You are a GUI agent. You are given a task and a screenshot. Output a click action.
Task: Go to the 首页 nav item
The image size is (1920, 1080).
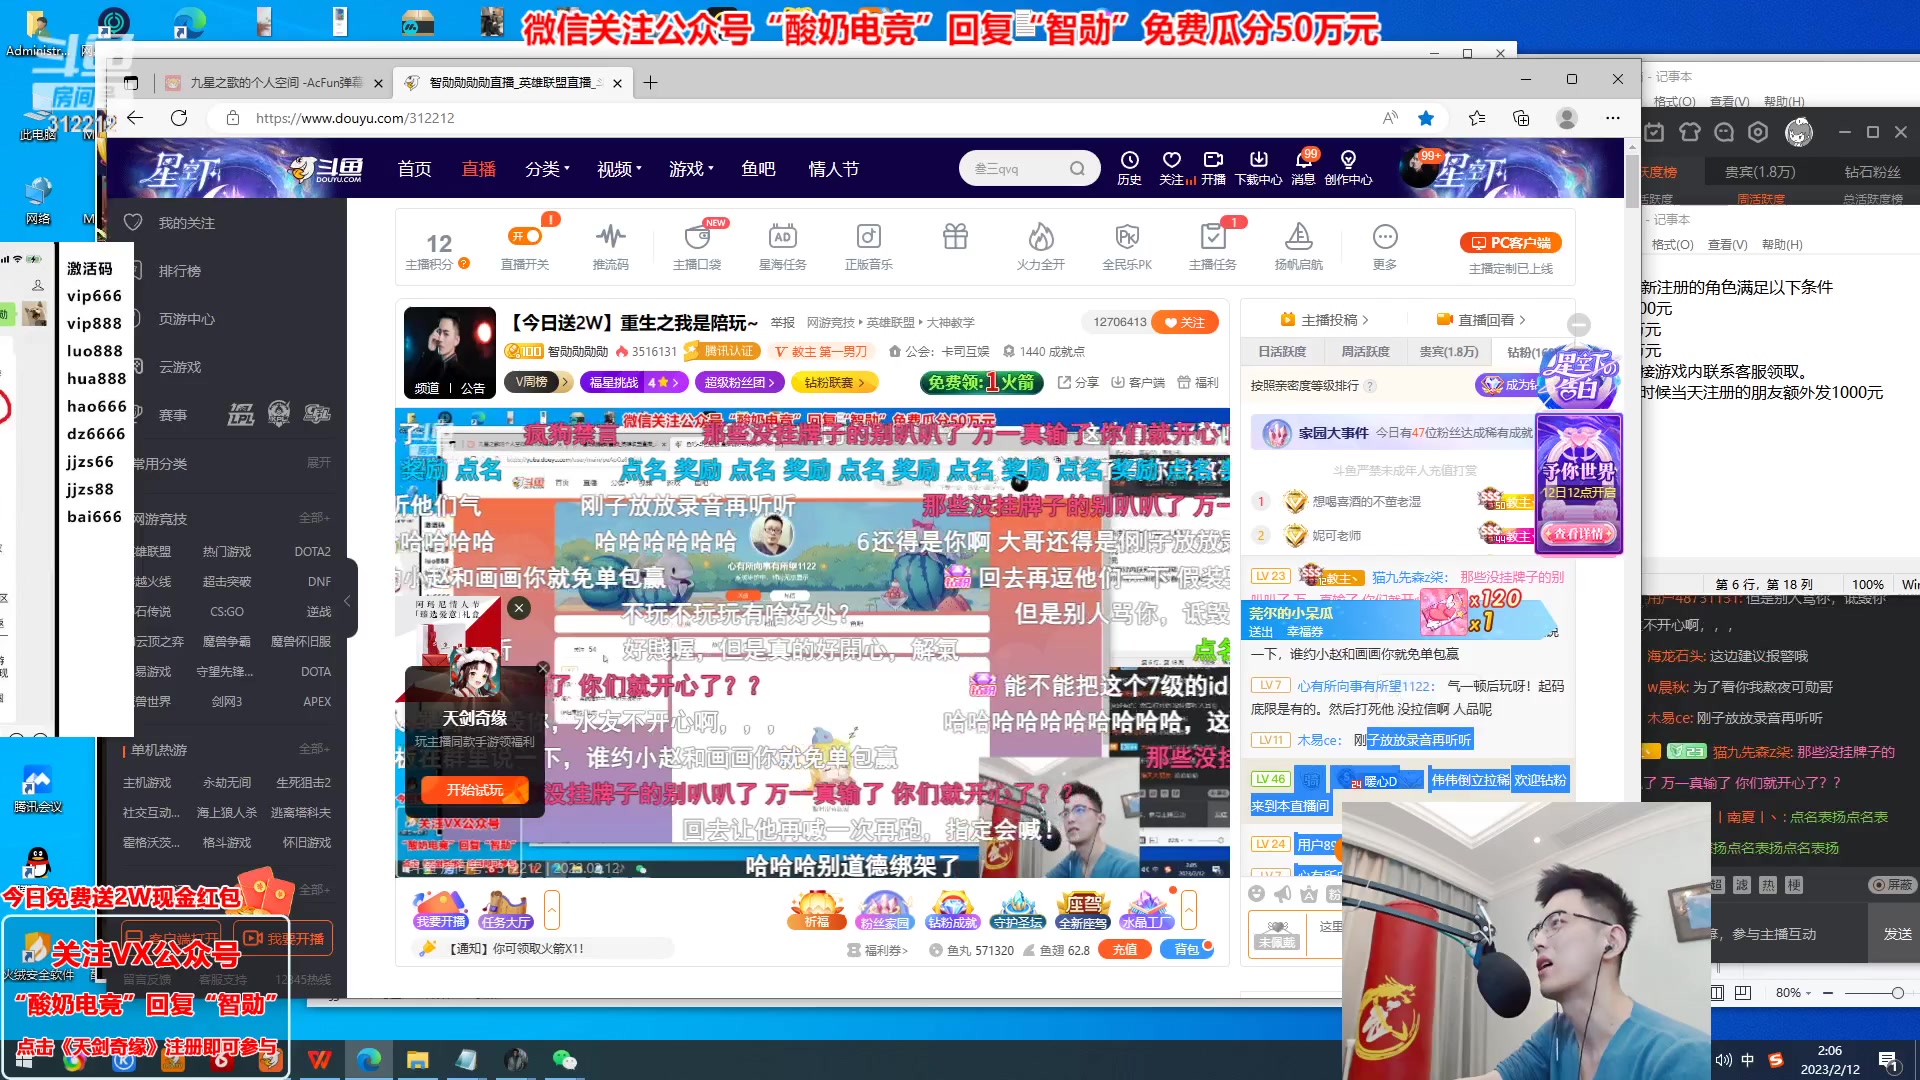[414, 169]
